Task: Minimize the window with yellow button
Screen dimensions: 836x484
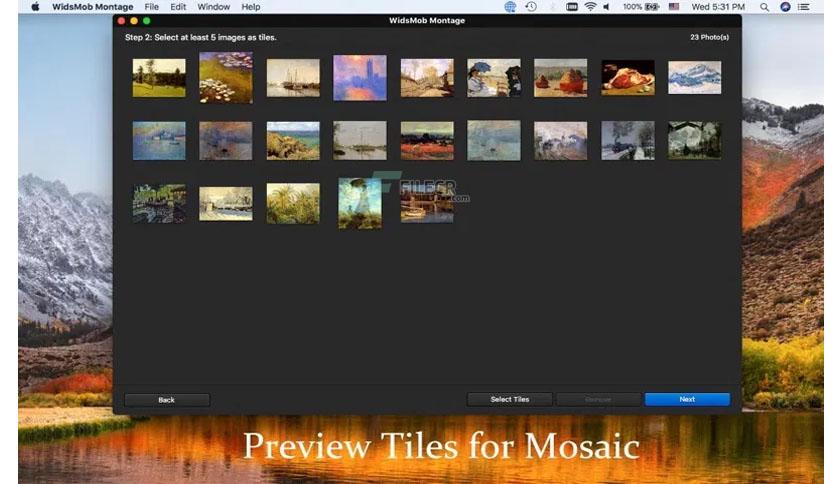Action: point(134,21)
